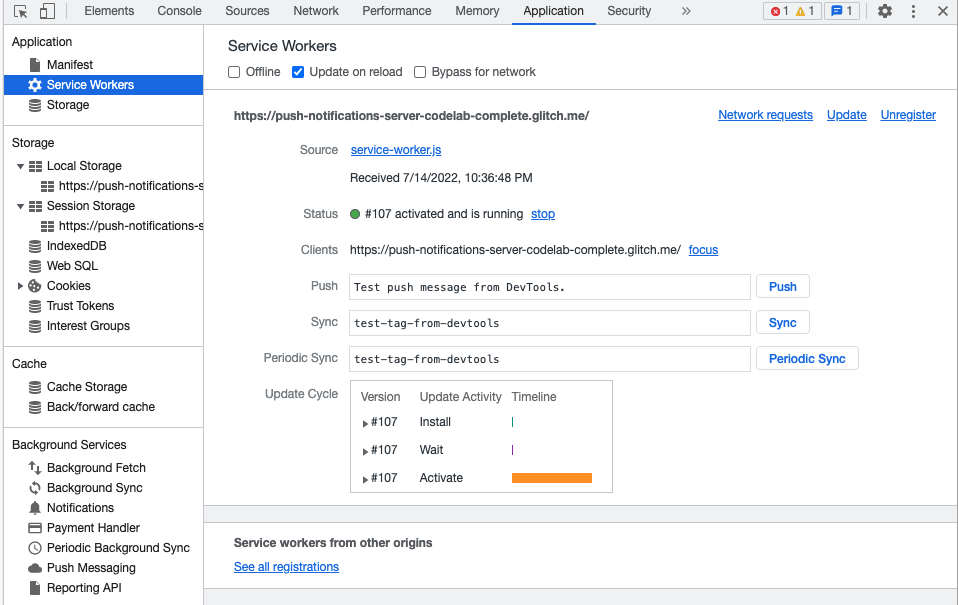Expand the #107 Activate row
This screenshot has height=605, width=958.
tap(365, 479)
